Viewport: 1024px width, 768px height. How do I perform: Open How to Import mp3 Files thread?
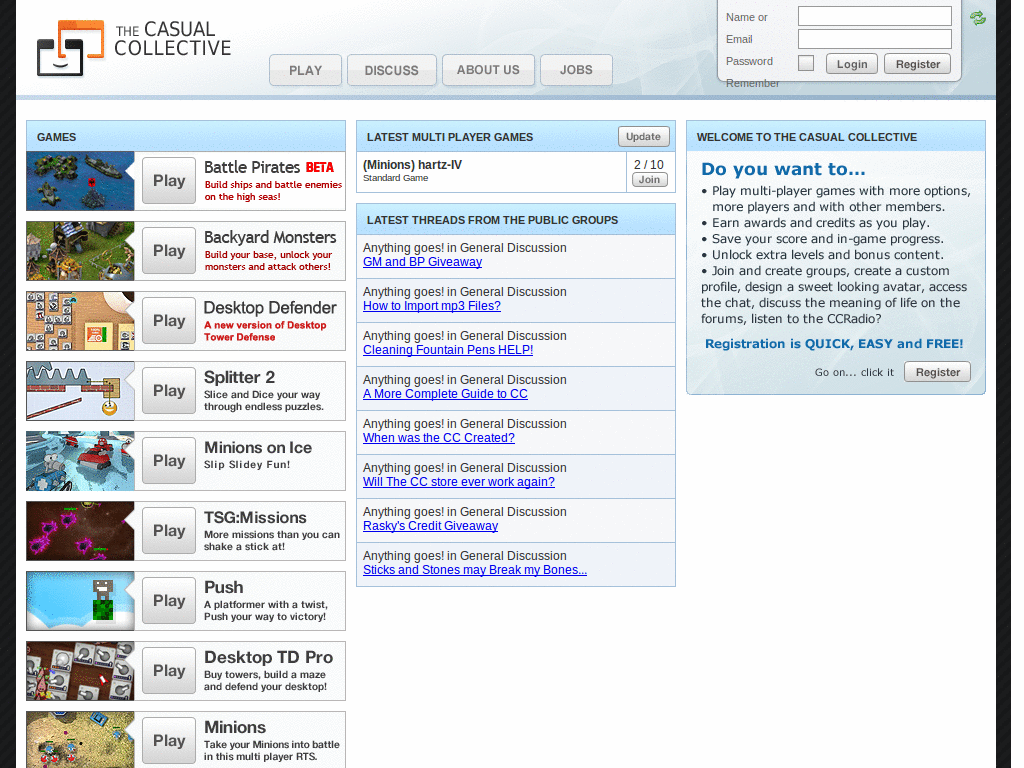pyautogui.click(x=432, y=306)
